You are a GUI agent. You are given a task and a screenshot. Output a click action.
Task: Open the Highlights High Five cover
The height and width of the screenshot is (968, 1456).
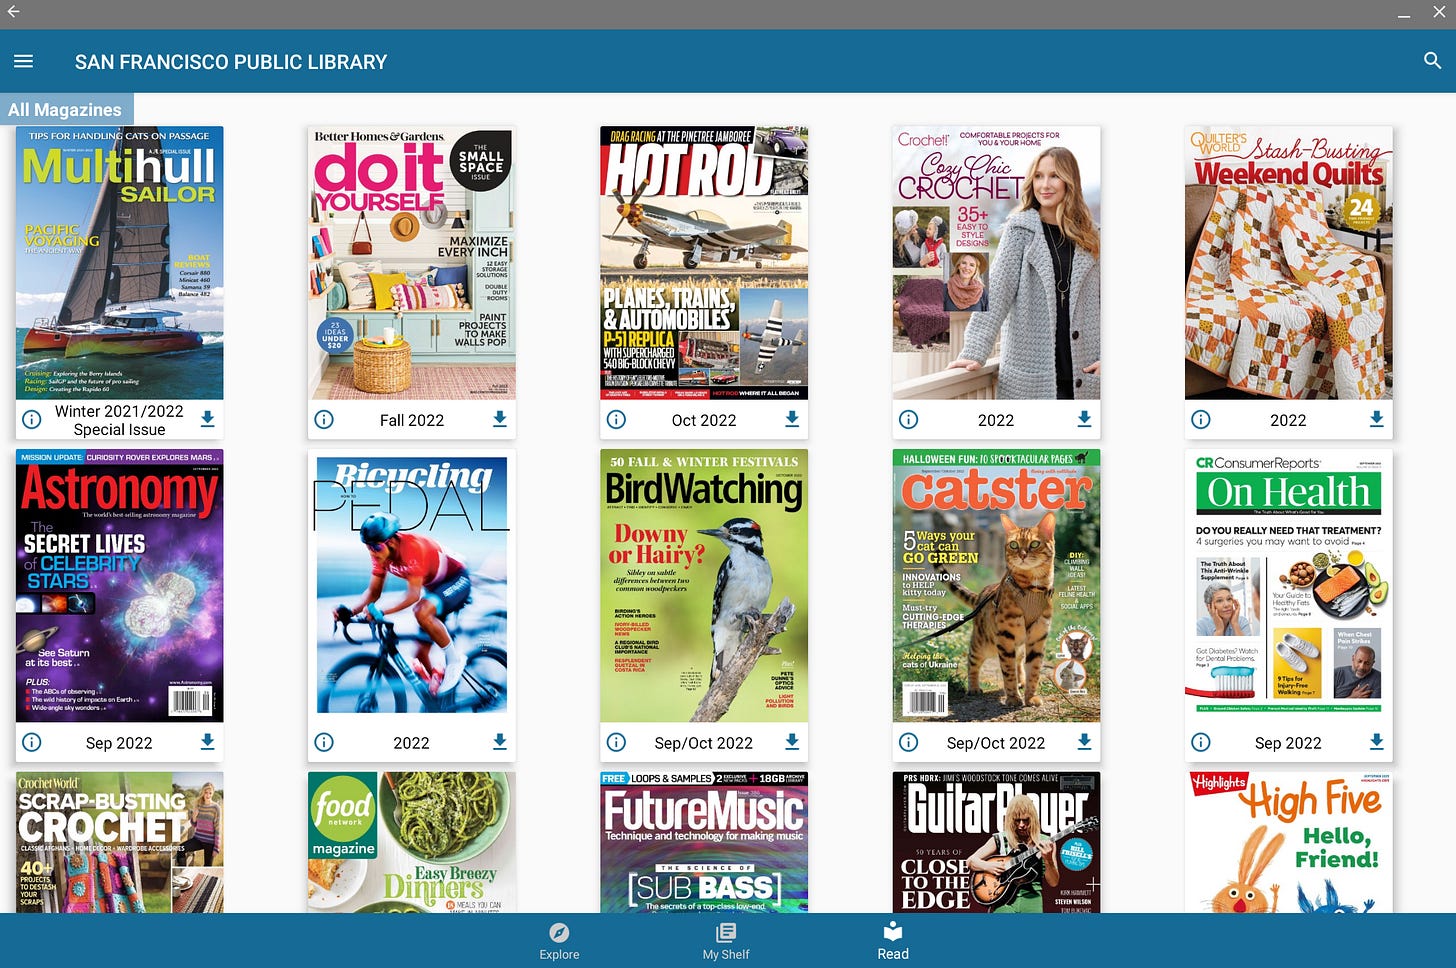pos(1288,842)
